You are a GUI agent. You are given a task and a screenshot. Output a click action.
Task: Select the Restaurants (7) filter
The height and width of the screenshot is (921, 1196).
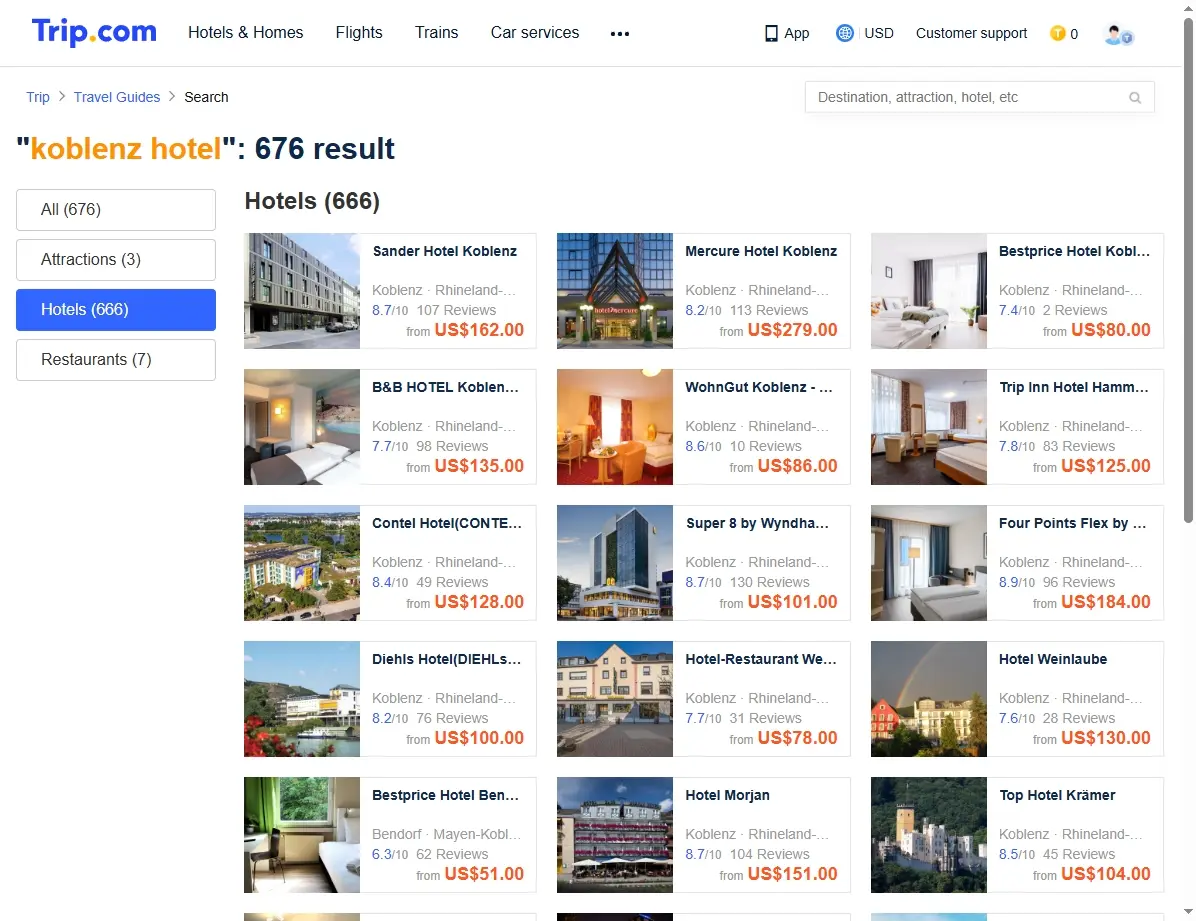coord(116,360)
